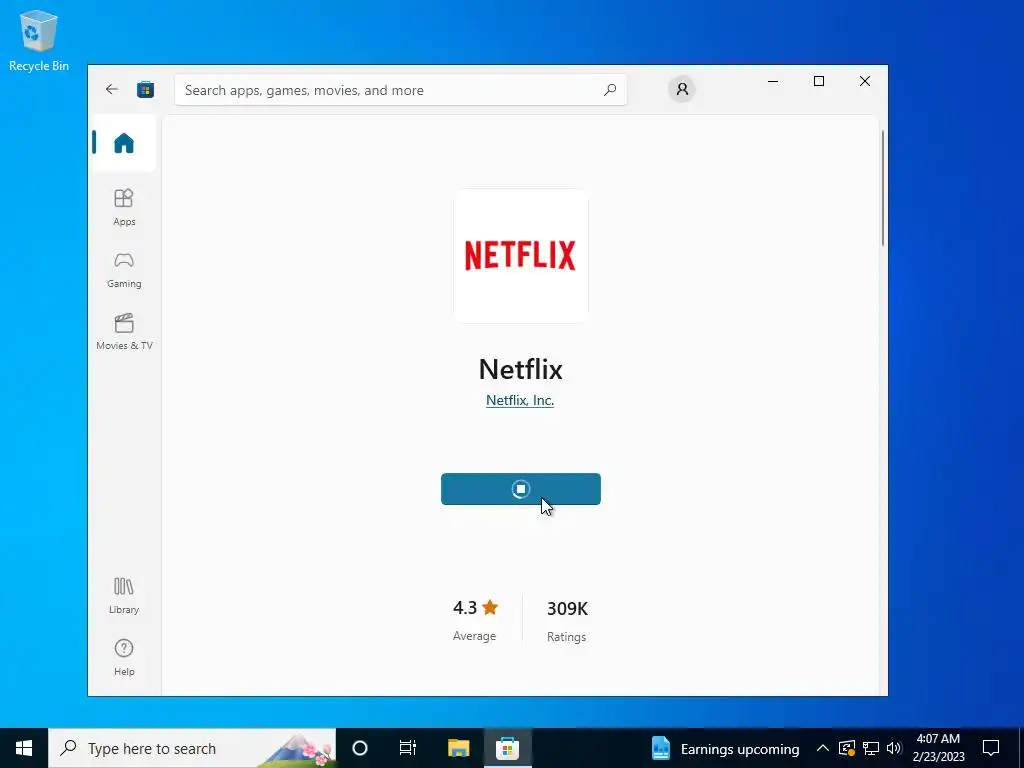The height and width of the screenshot is (768, 1024).
Task: Open the Apps section in sidebar
Action: click(x=124, y=207)
